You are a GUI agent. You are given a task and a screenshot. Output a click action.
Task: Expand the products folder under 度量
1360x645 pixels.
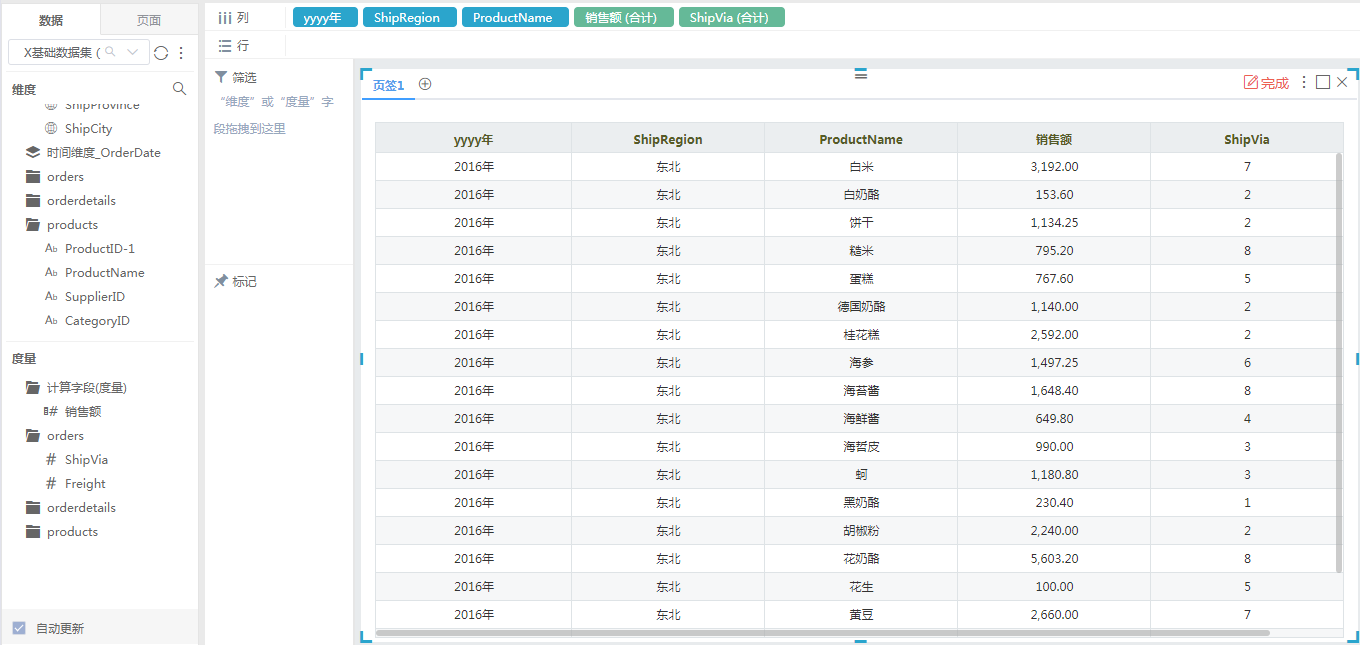(33, 532)
